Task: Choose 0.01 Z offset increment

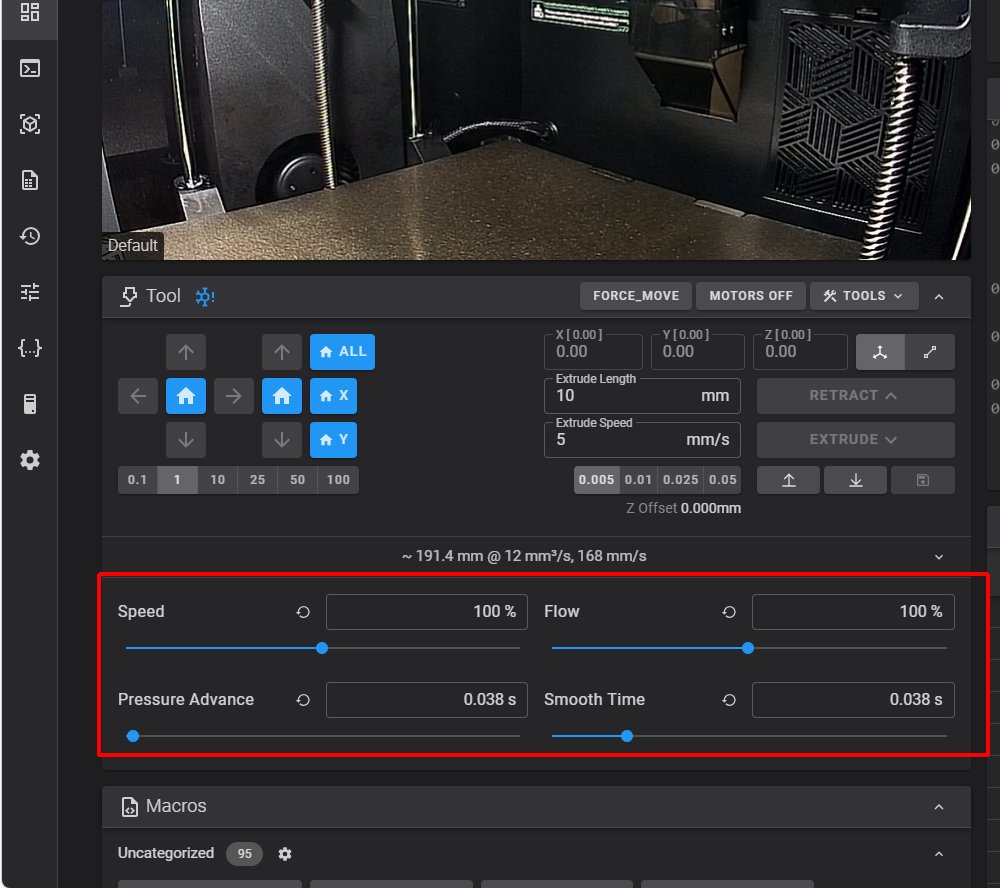Action: pos(638,480)
